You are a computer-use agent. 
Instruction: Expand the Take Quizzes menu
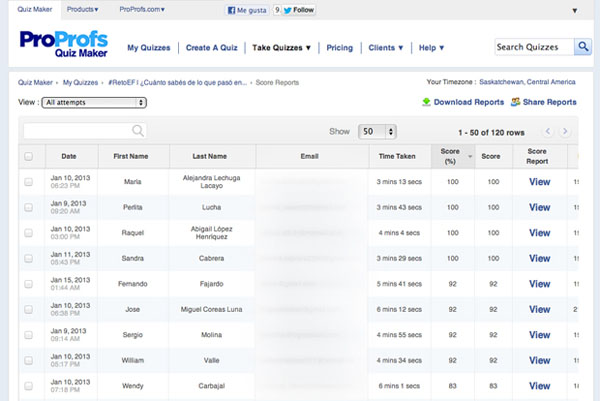pos(281,48)
